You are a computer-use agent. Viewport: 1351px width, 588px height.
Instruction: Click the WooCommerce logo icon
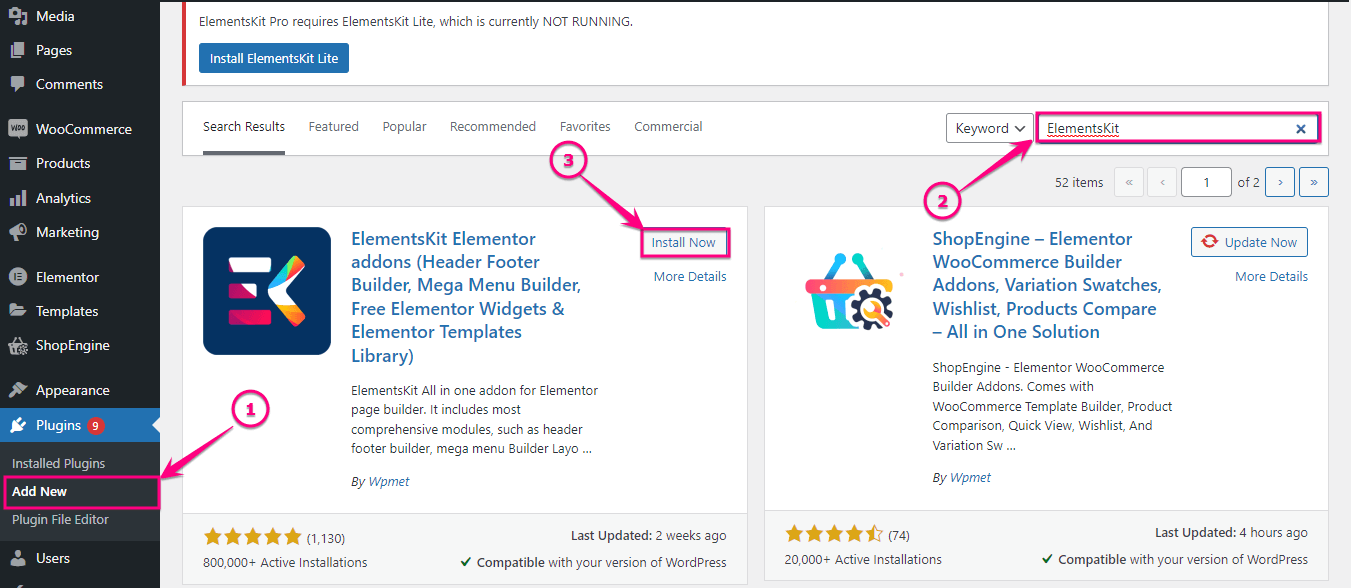(18, 129)
